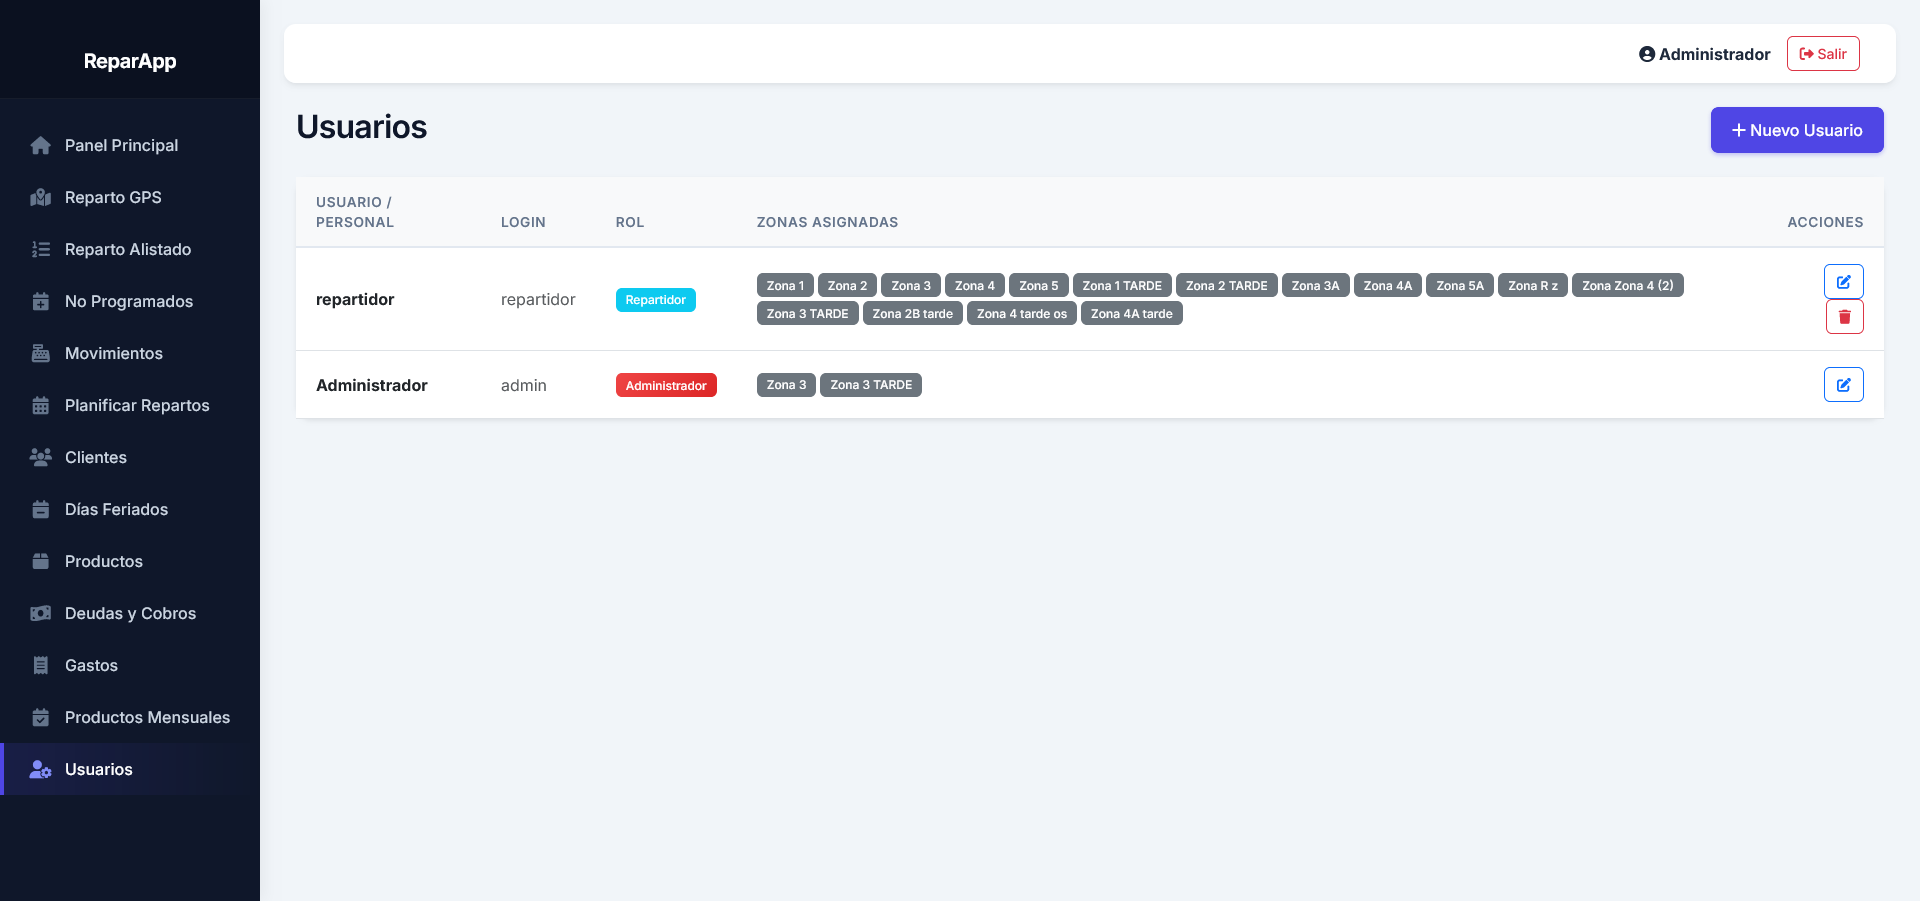1920x901 pixels.
Task: Click the Zona 1 TARDE tag
Action: [1122, 286]
